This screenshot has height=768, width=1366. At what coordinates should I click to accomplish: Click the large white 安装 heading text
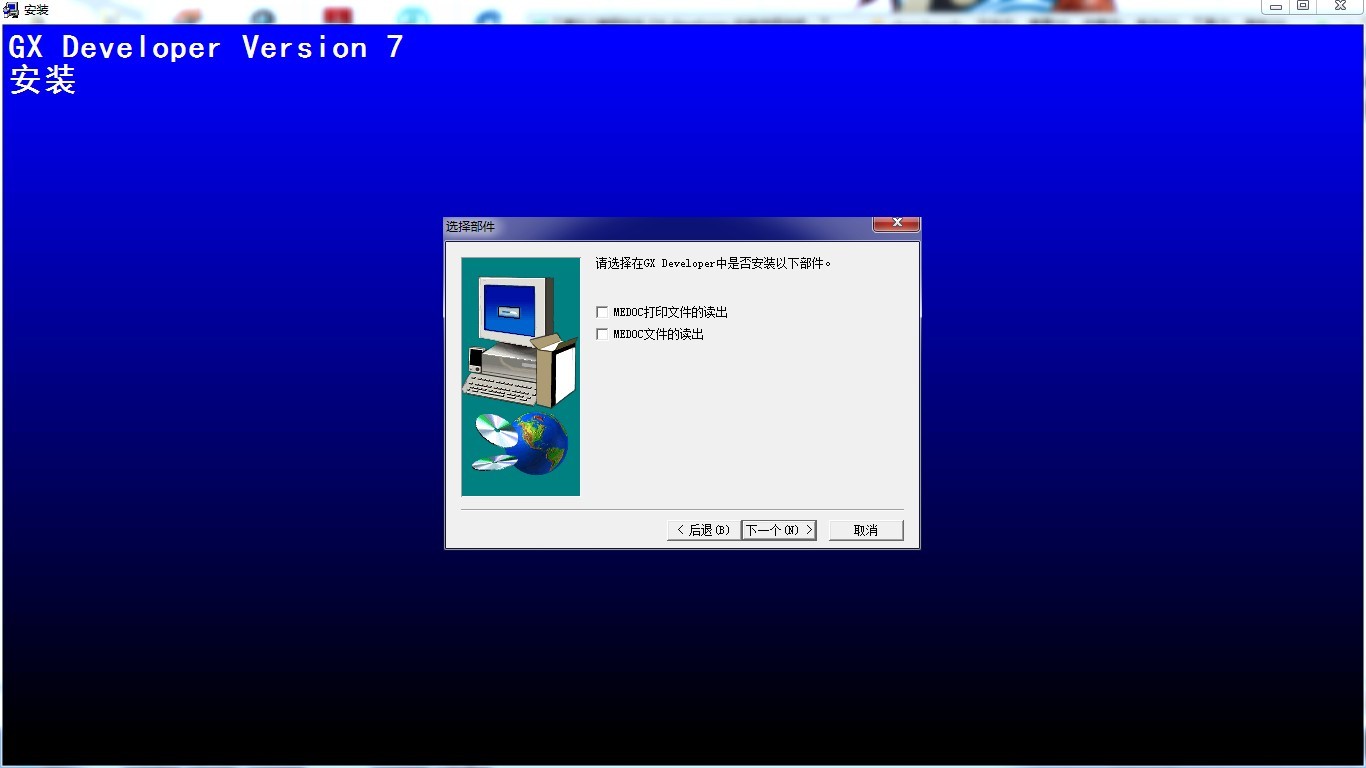click(x=43, y=80)
